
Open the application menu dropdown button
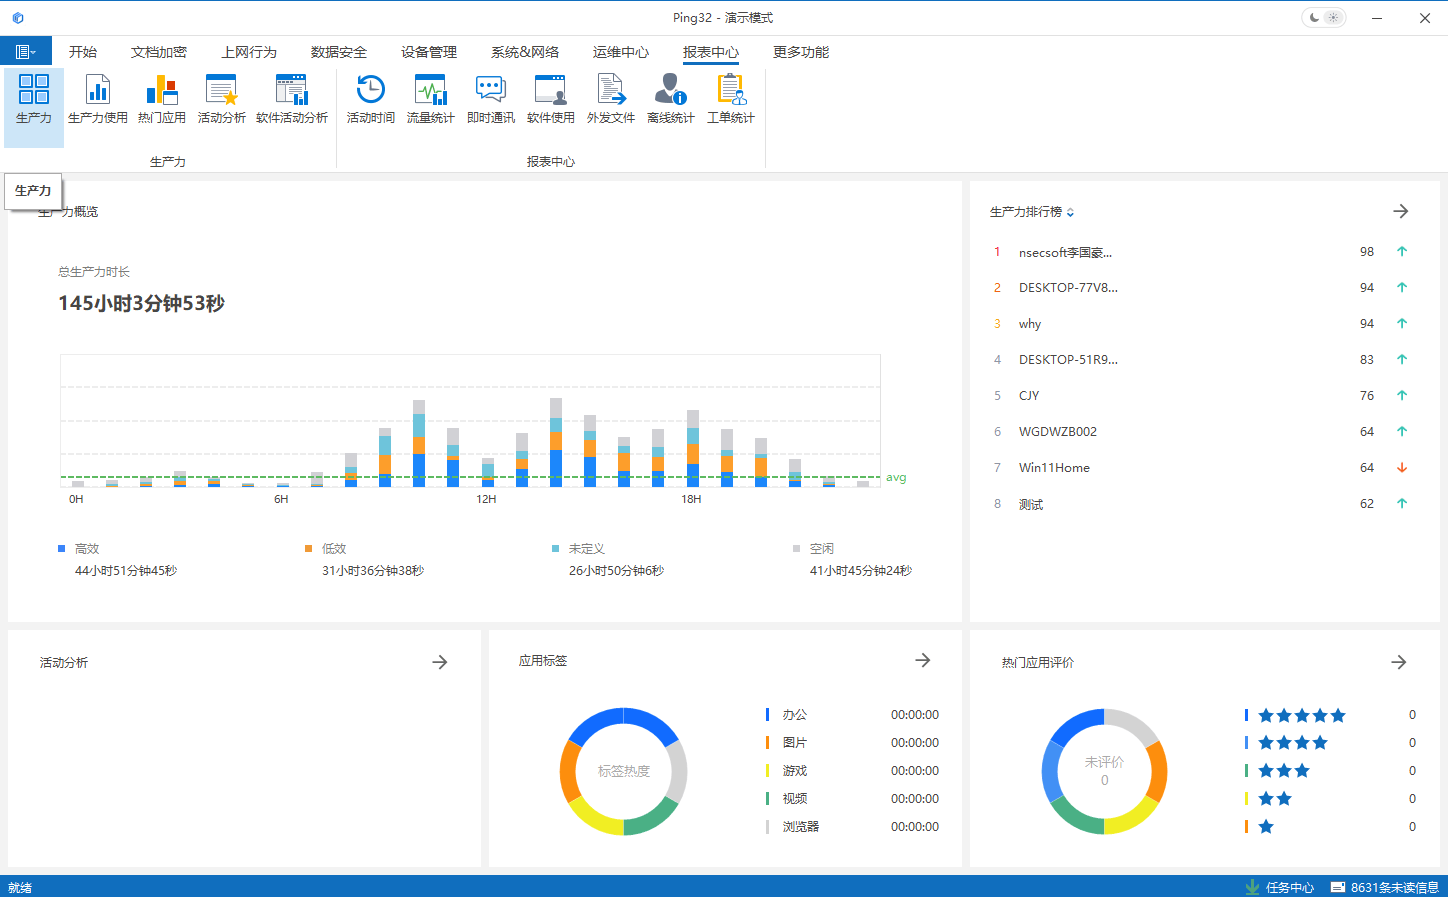click(x=26, y=52)
